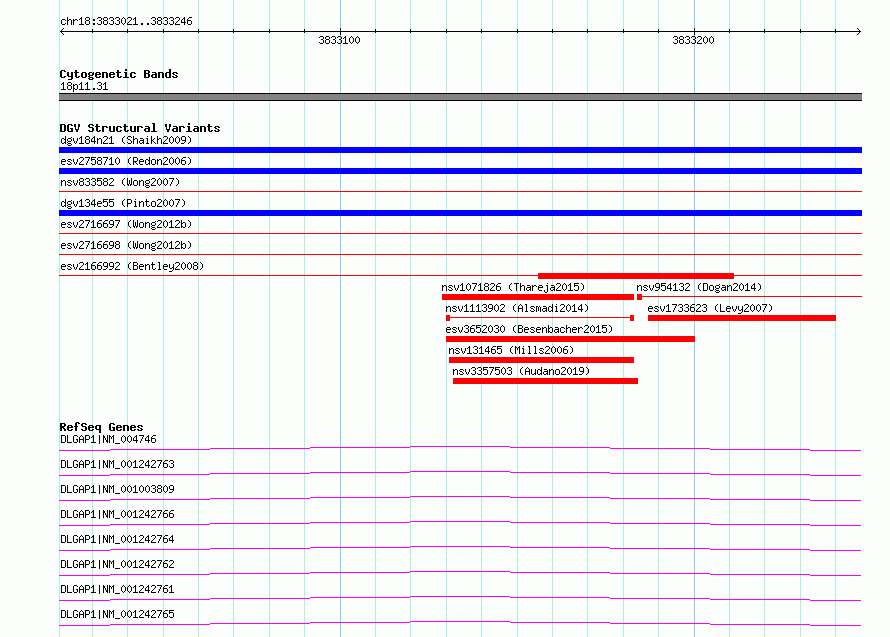The height and width of the screenshot is (637, 890).
Task: Open DLGAP1|NM_001242762 transcript
Action: [x=117, y=564]
